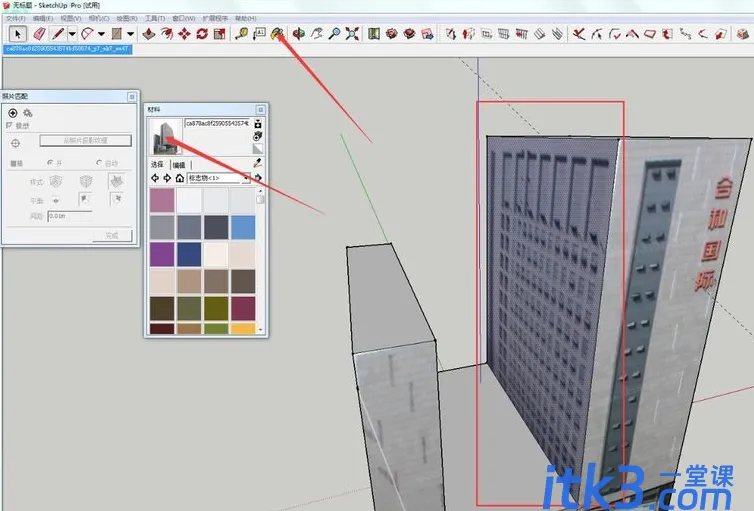Open the Arc tool dropdown arrow

point(101,34)
